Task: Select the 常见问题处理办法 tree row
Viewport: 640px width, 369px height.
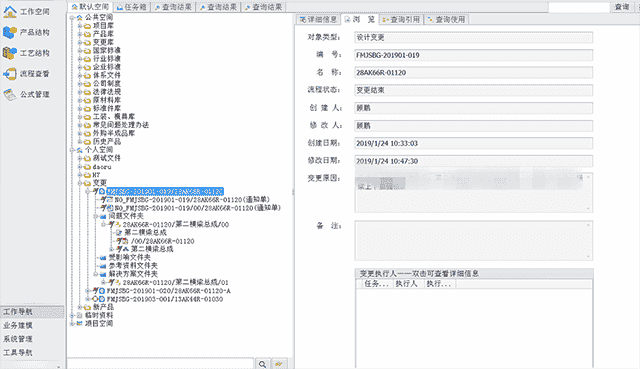Action: (121, 125)
